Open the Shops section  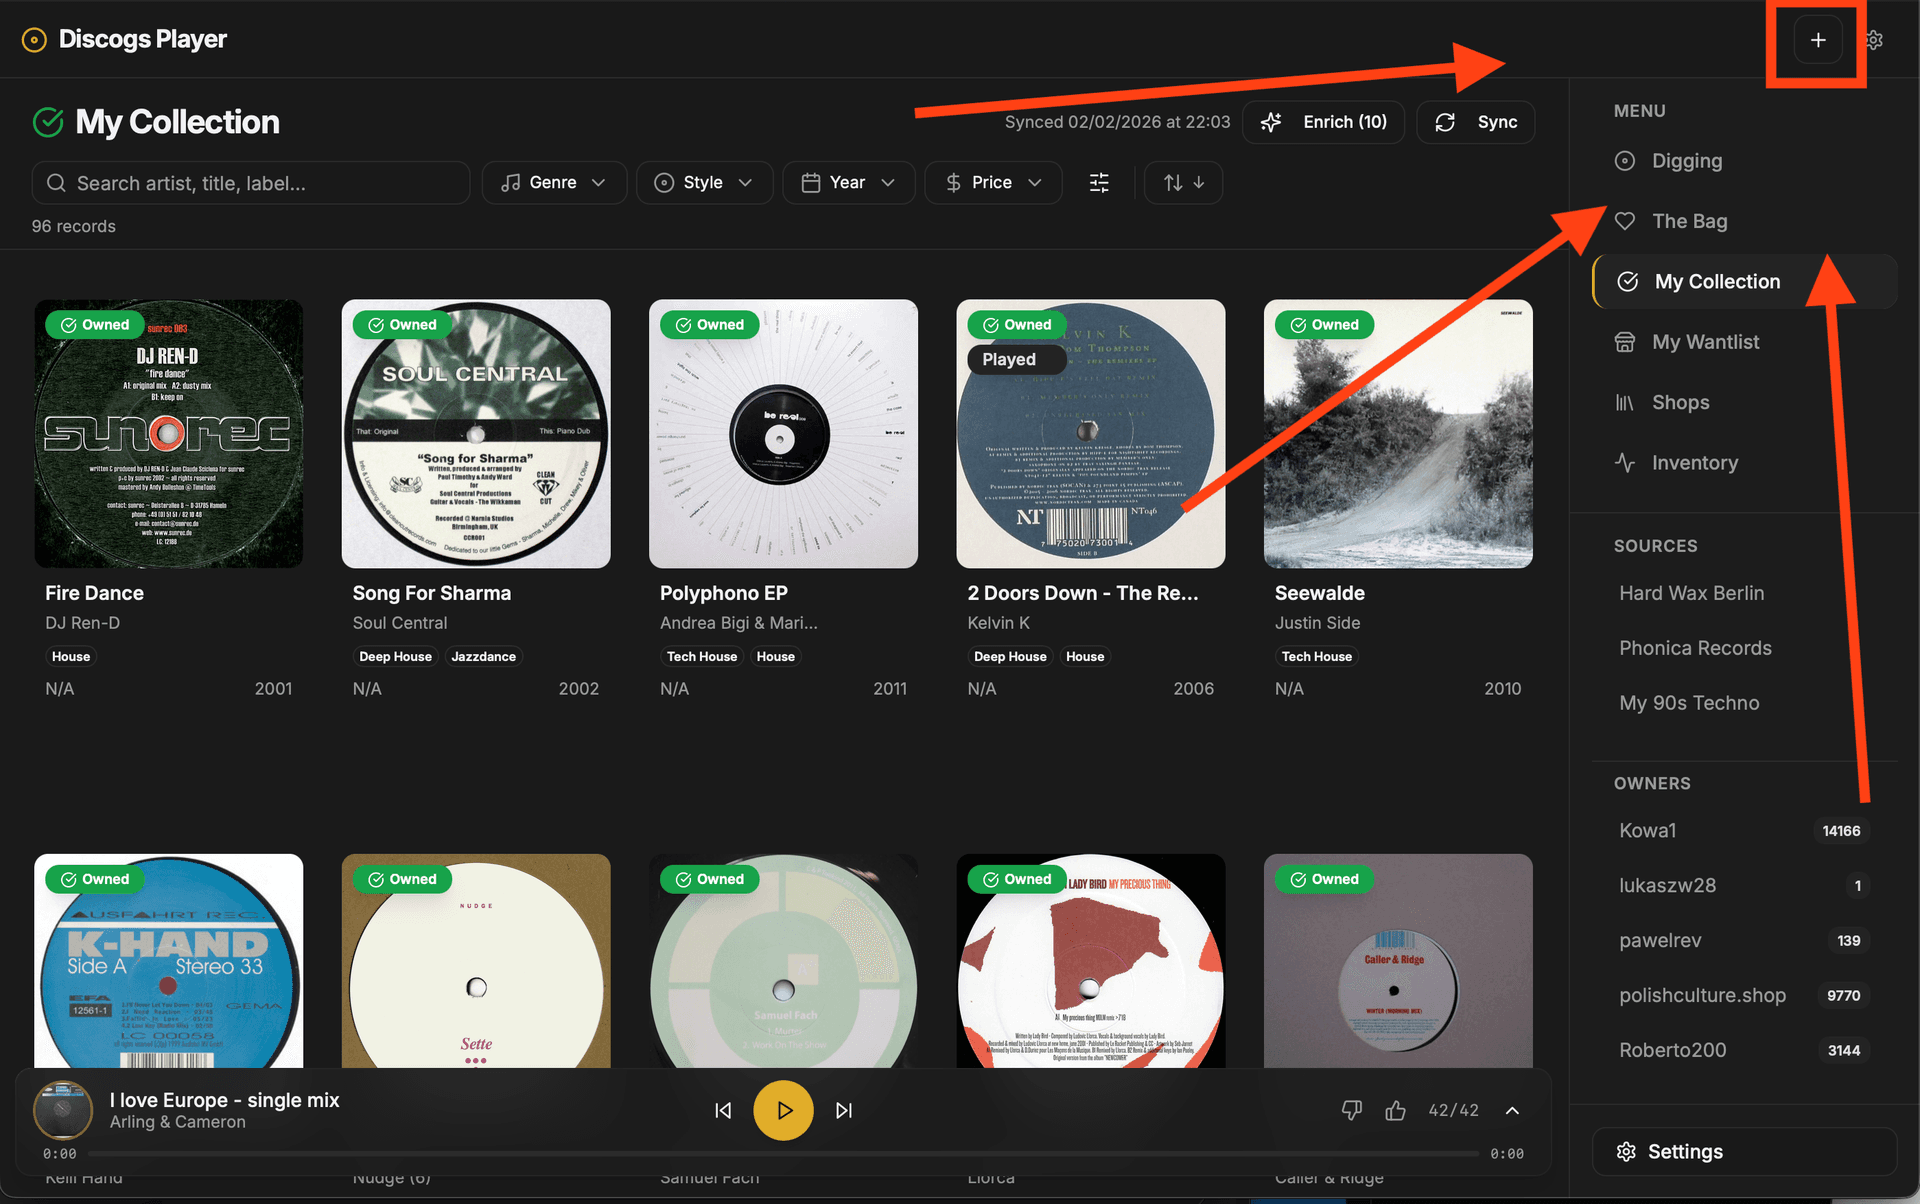1680,402
